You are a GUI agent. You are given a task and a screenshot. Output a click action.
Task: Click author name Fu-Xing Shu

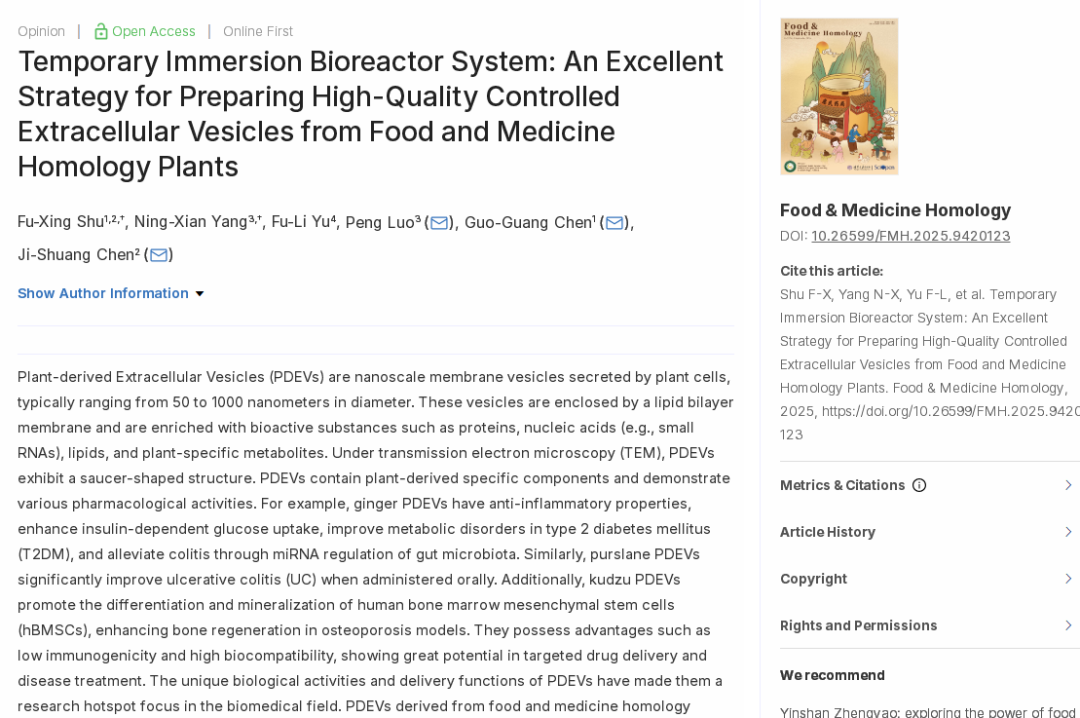click(61, 222)
